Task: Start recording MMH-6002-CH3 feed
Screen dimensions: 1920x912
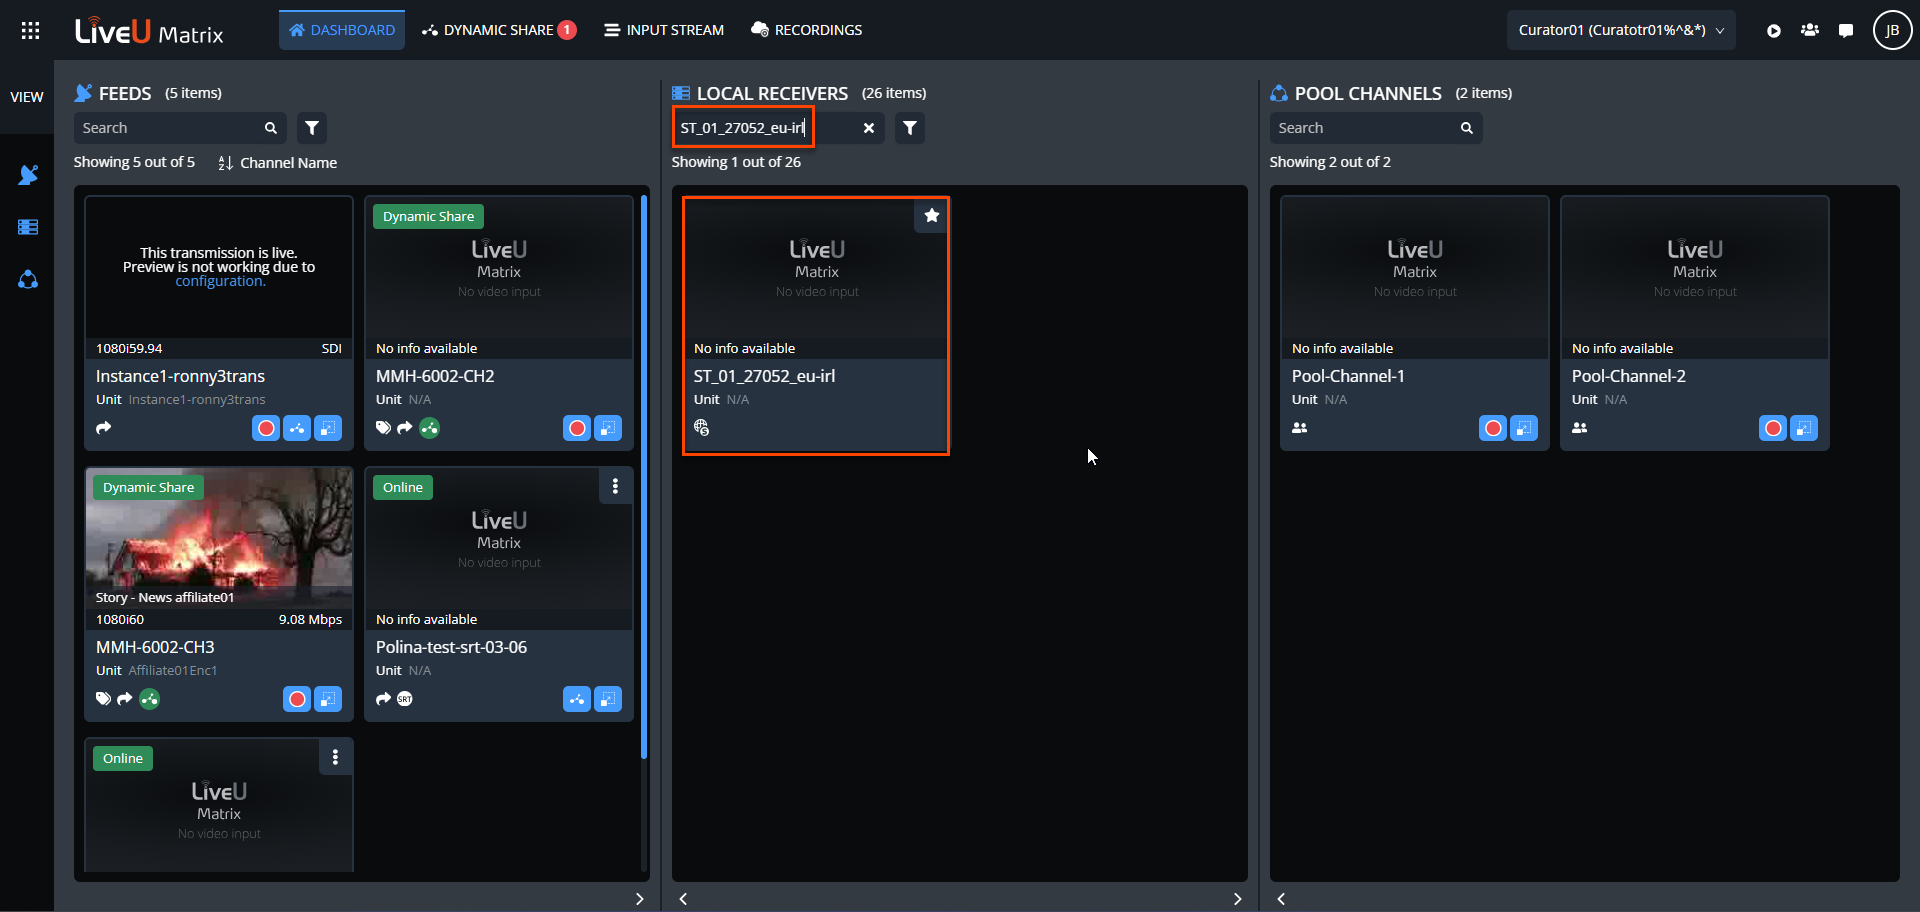Action: tap(297, 699)
